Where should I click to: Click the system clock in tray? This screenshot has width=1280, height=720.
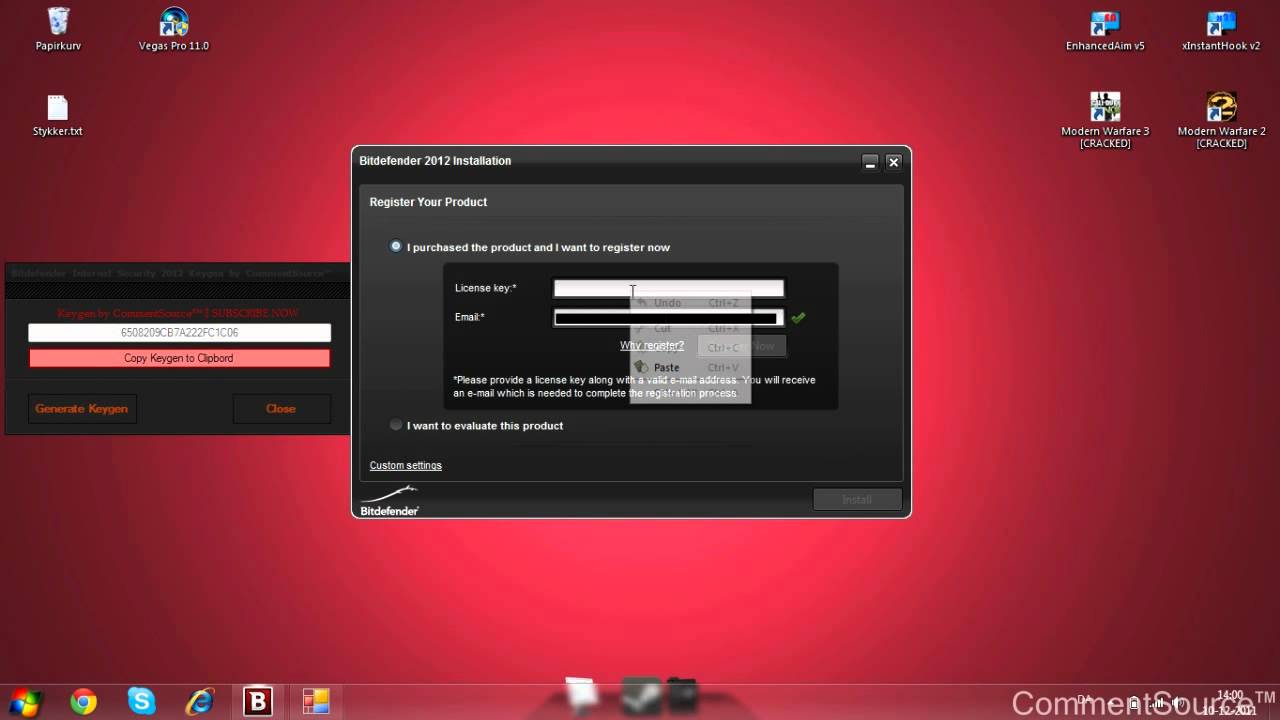[x=1230, y=702]
